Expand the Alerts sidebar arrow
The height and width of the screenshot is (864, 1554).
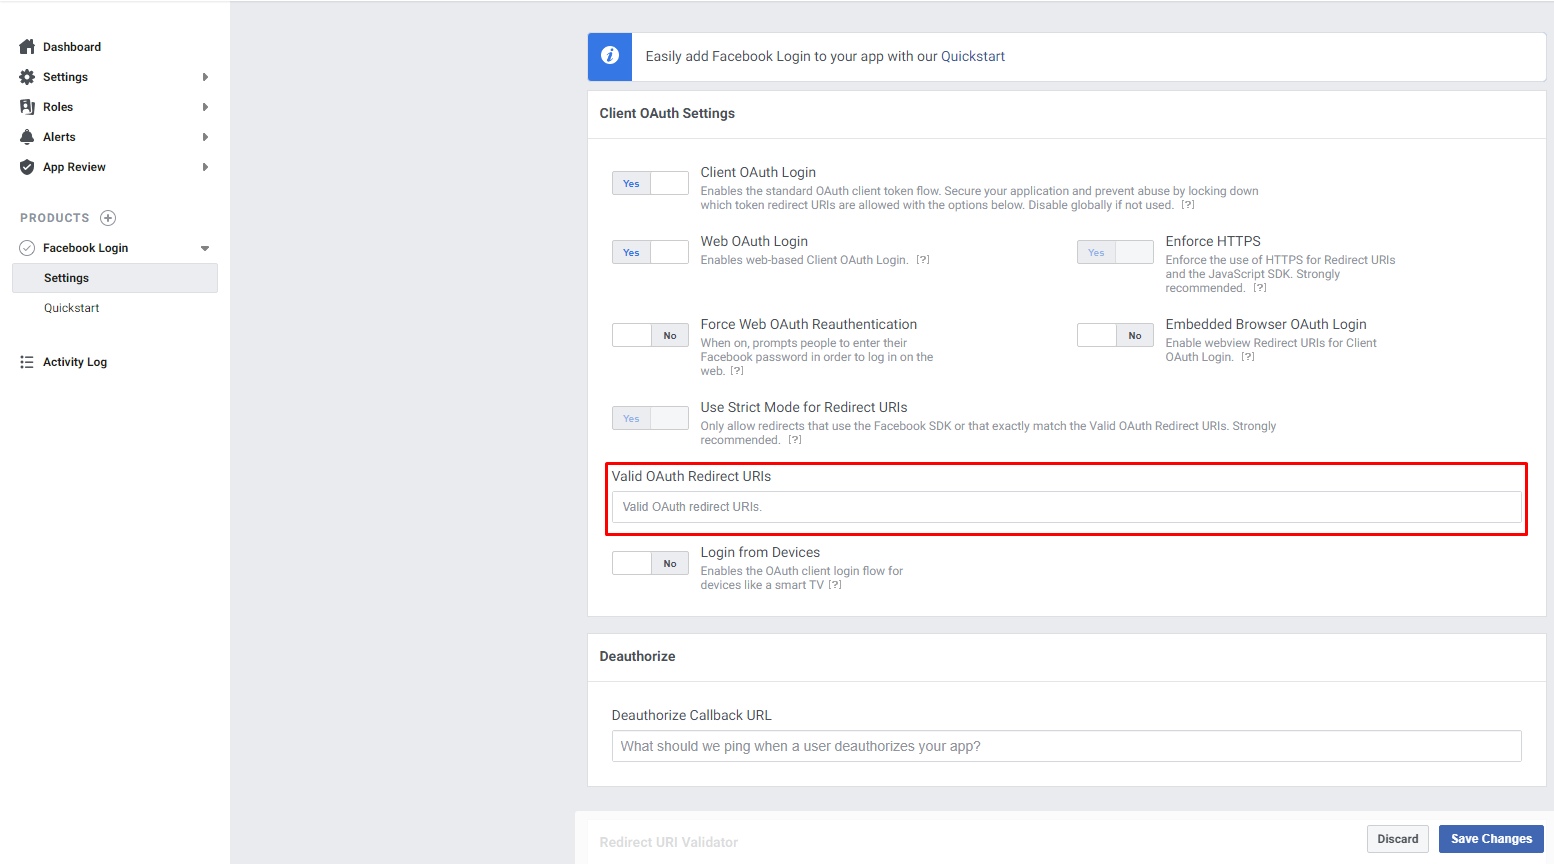click(x=205, y=137)
